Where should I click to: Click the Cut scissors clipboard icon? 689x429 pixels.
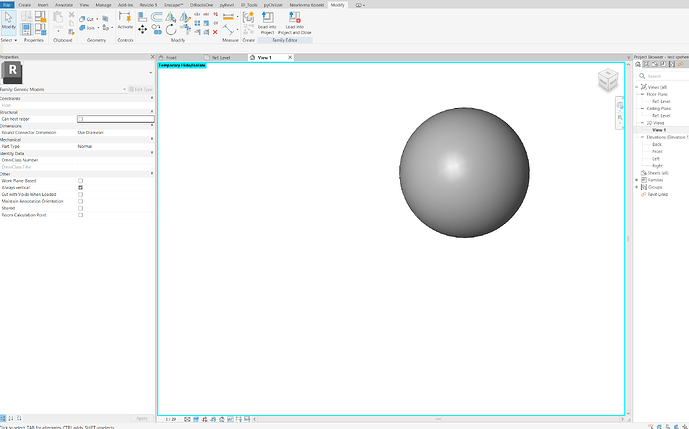(x=72, y=15)
